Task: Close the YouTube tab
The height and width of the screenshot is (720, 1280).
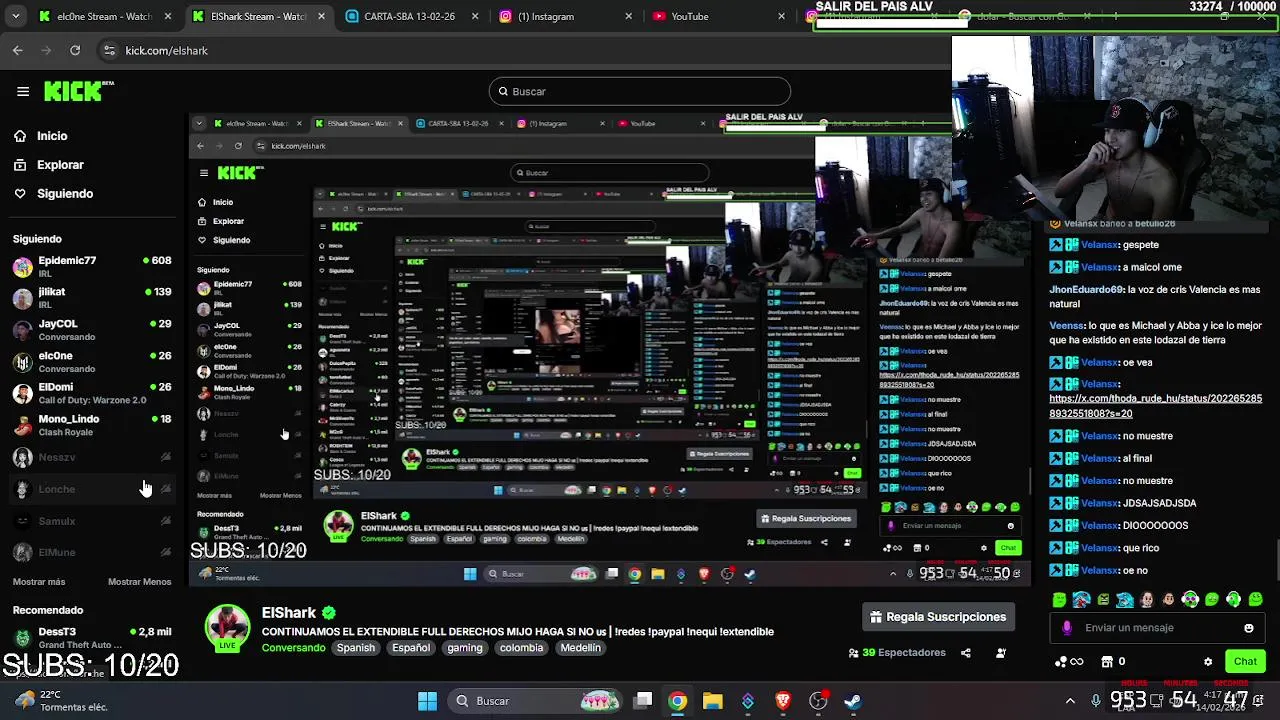Action: [781, 16]
